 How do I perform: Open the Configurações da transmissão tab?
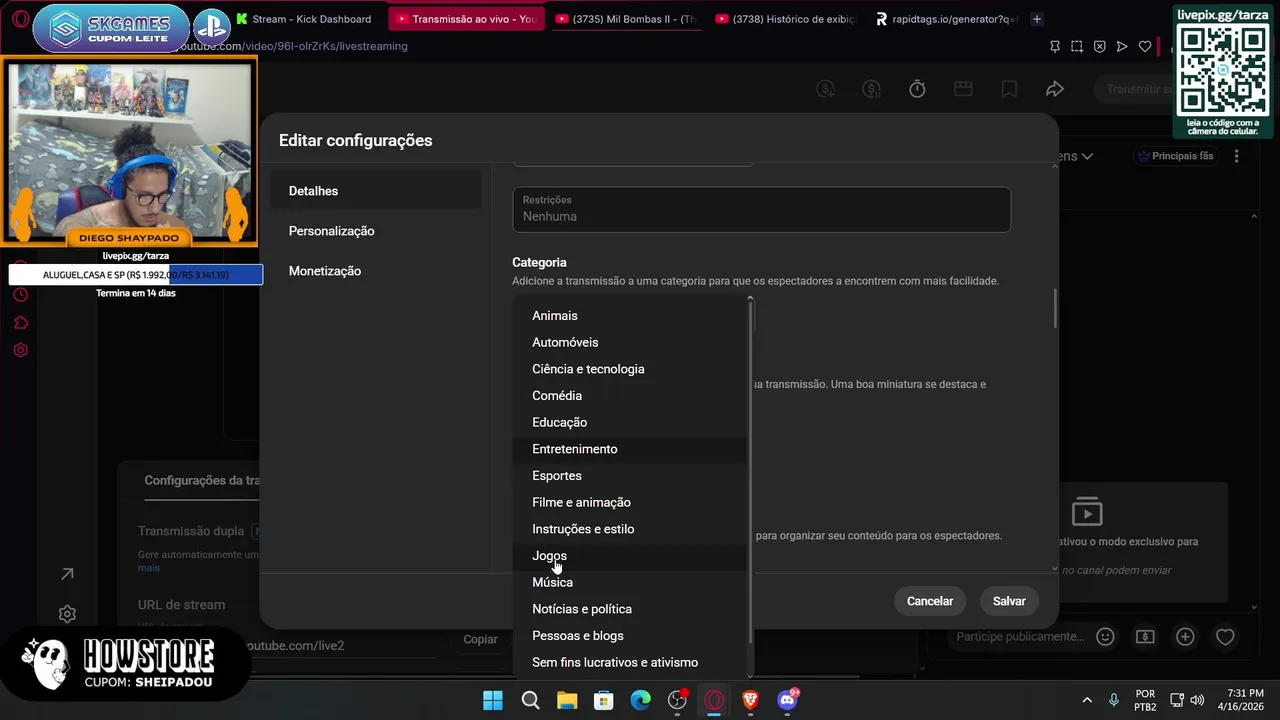[x=202, y=480]
